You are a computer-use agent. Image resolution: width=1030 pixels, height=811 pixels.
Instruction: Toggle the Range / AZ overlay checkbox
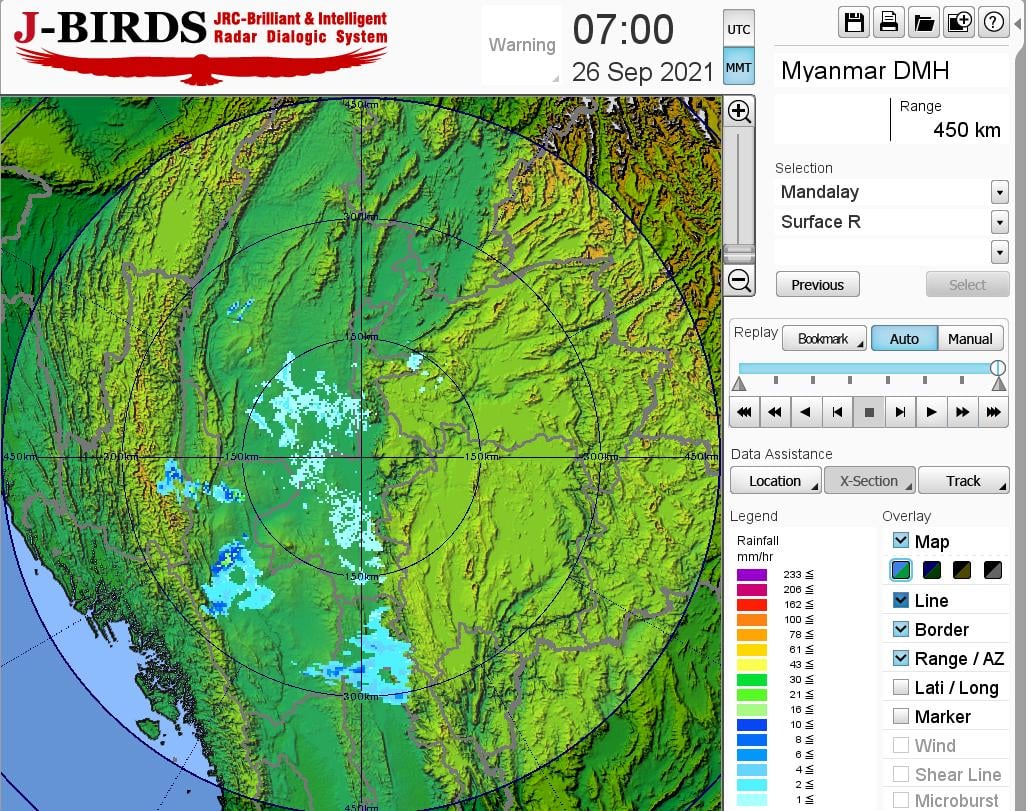point(901,658)
